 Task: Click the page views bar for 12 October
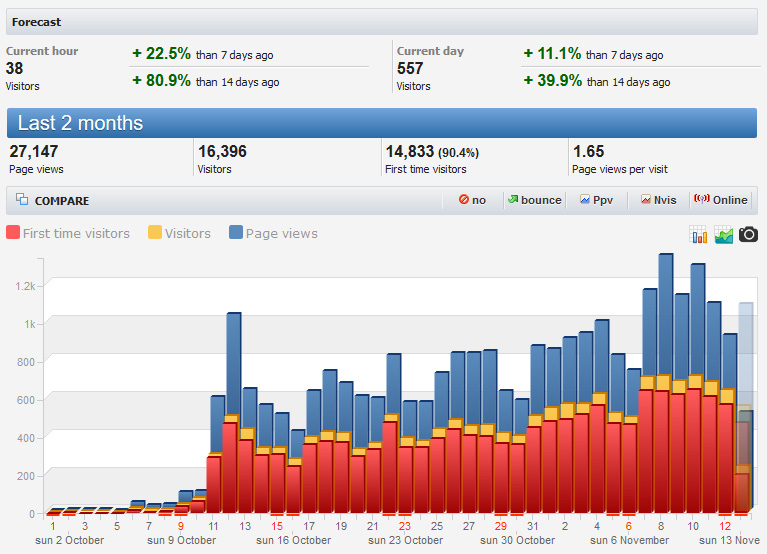[x=234, y=364]
